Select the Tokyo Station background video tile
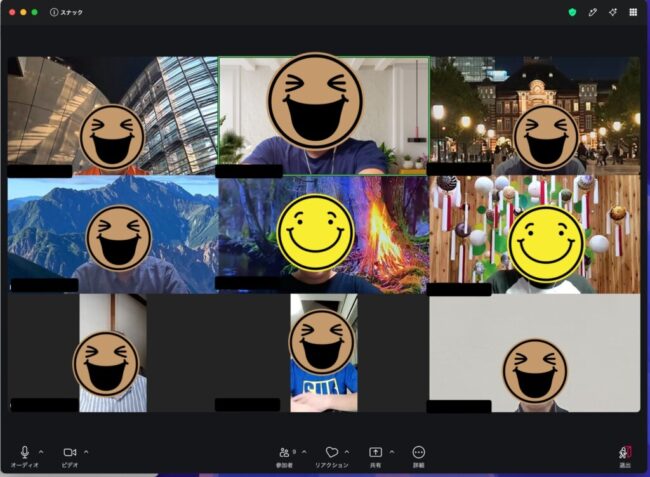 535,116
